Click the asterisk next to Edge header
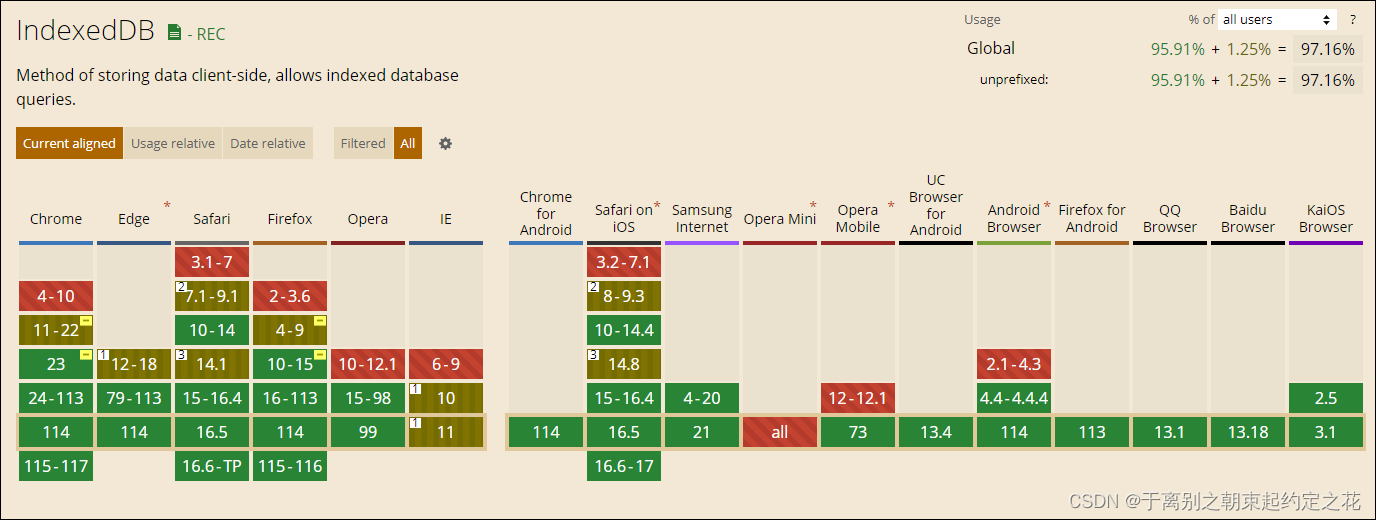1376x520 pixels. coord(167,206)
